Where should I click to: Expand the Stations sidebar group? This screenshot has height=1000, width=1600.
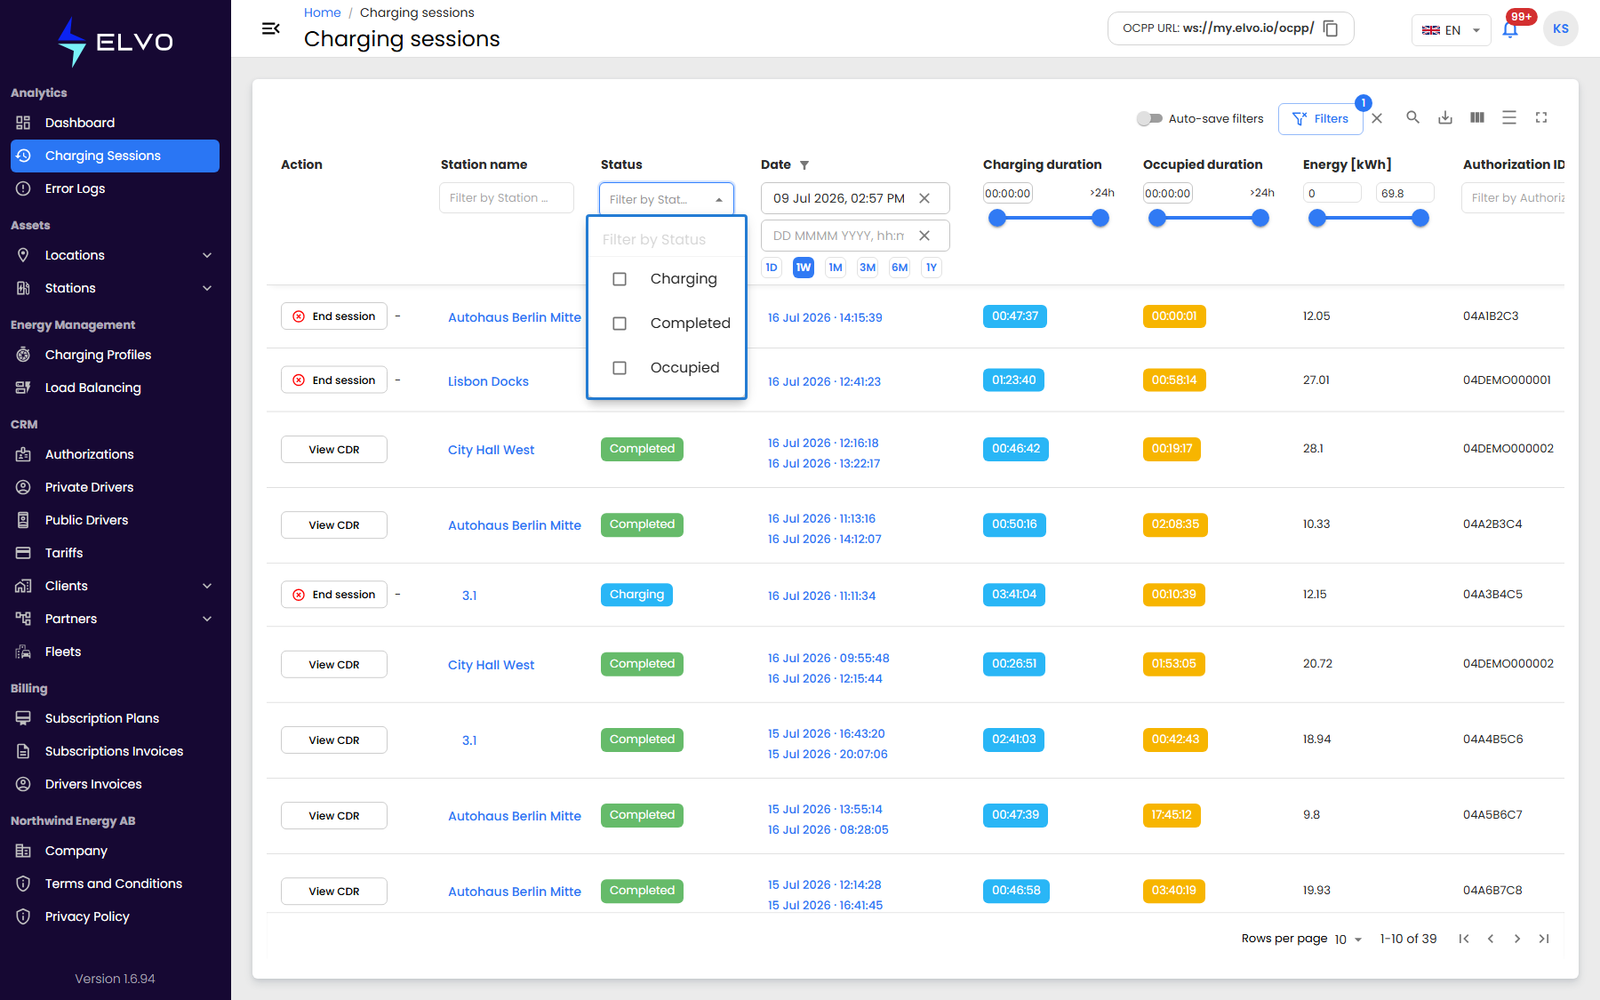click(115, 288)
